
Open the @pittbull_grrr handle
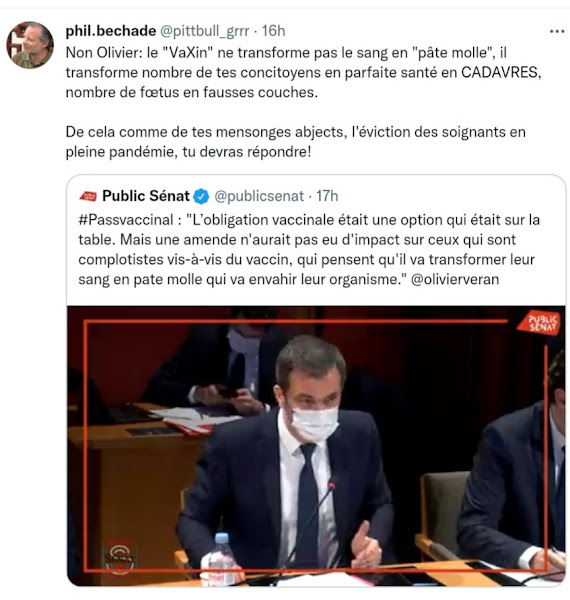[x=204, y=31]
